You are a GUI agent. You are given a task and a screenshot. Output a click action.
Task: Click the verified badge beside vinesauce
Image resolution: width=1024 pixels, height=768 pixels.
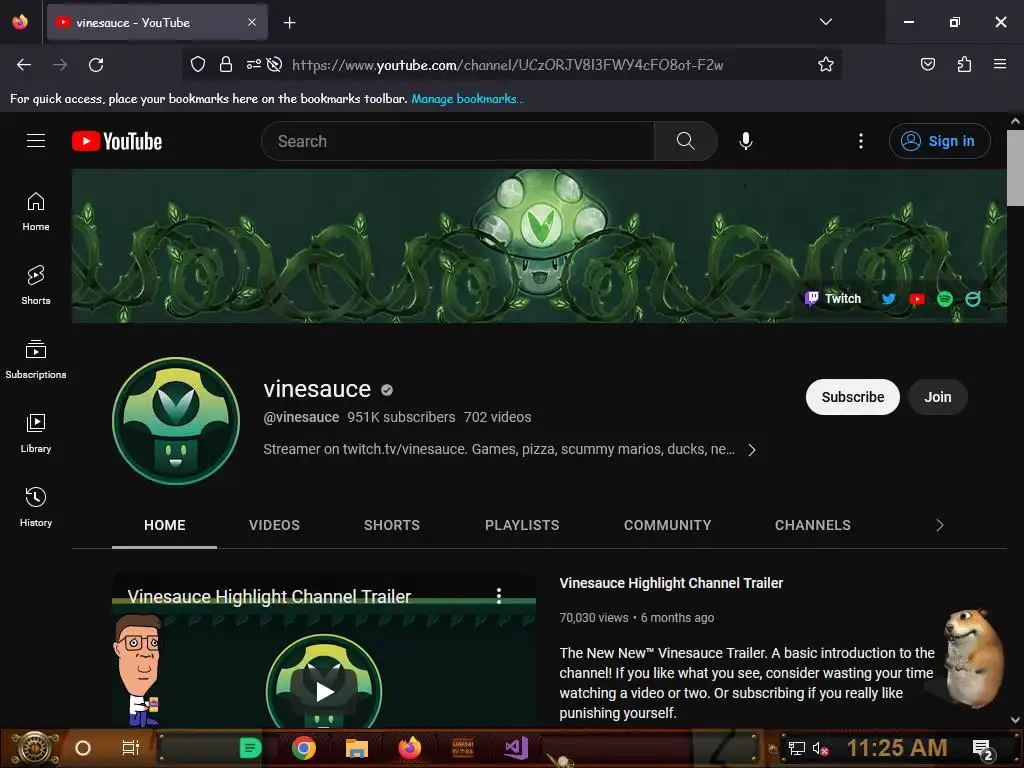[387, 390]
